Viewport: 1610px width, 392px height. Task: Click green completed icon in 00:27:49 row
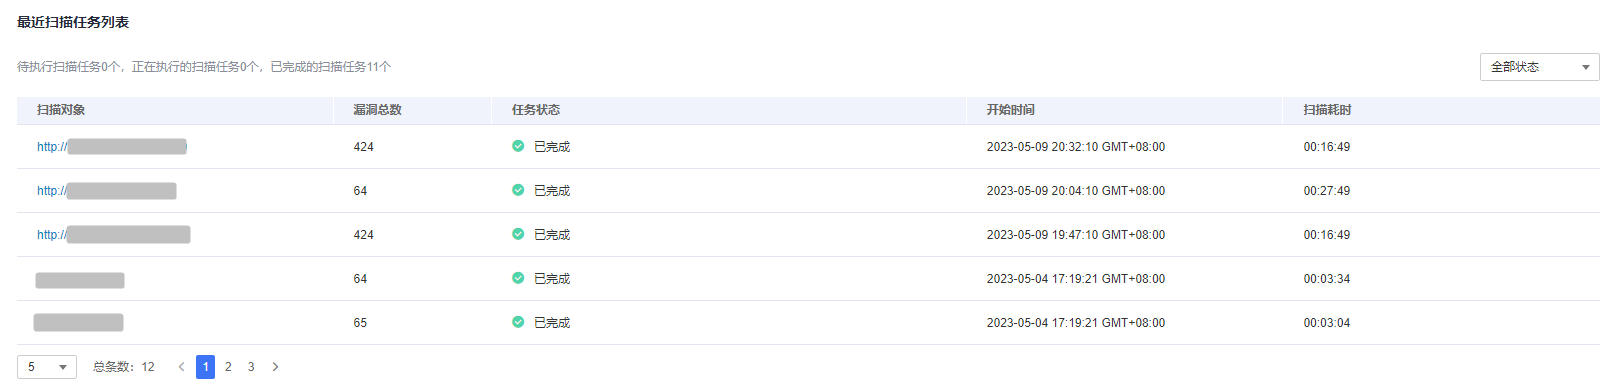518,190
